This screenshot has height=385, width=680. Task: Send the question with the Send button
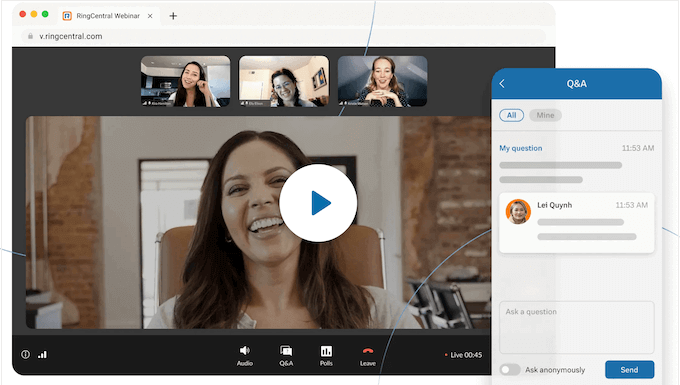tap(629, 370)
